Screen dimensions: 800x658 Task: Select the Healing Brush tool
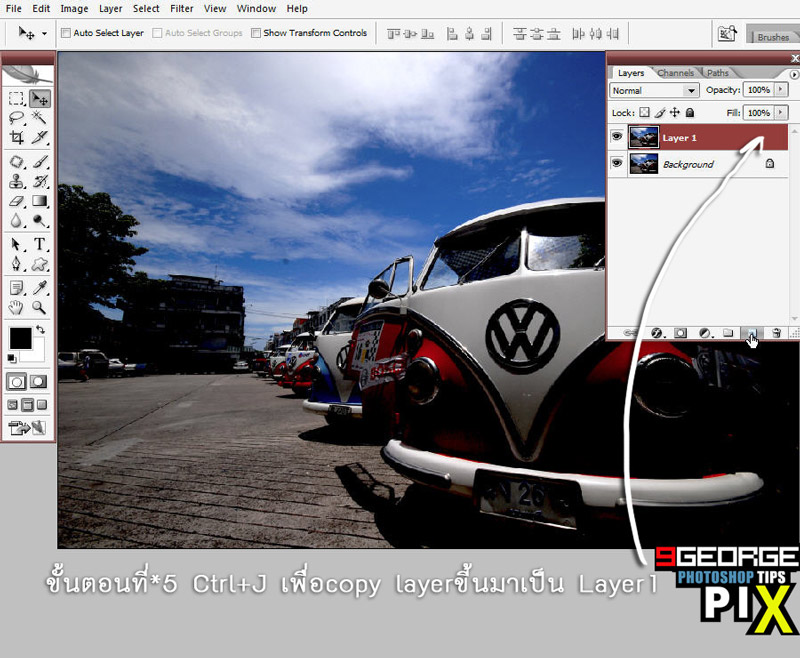[16, 162]
